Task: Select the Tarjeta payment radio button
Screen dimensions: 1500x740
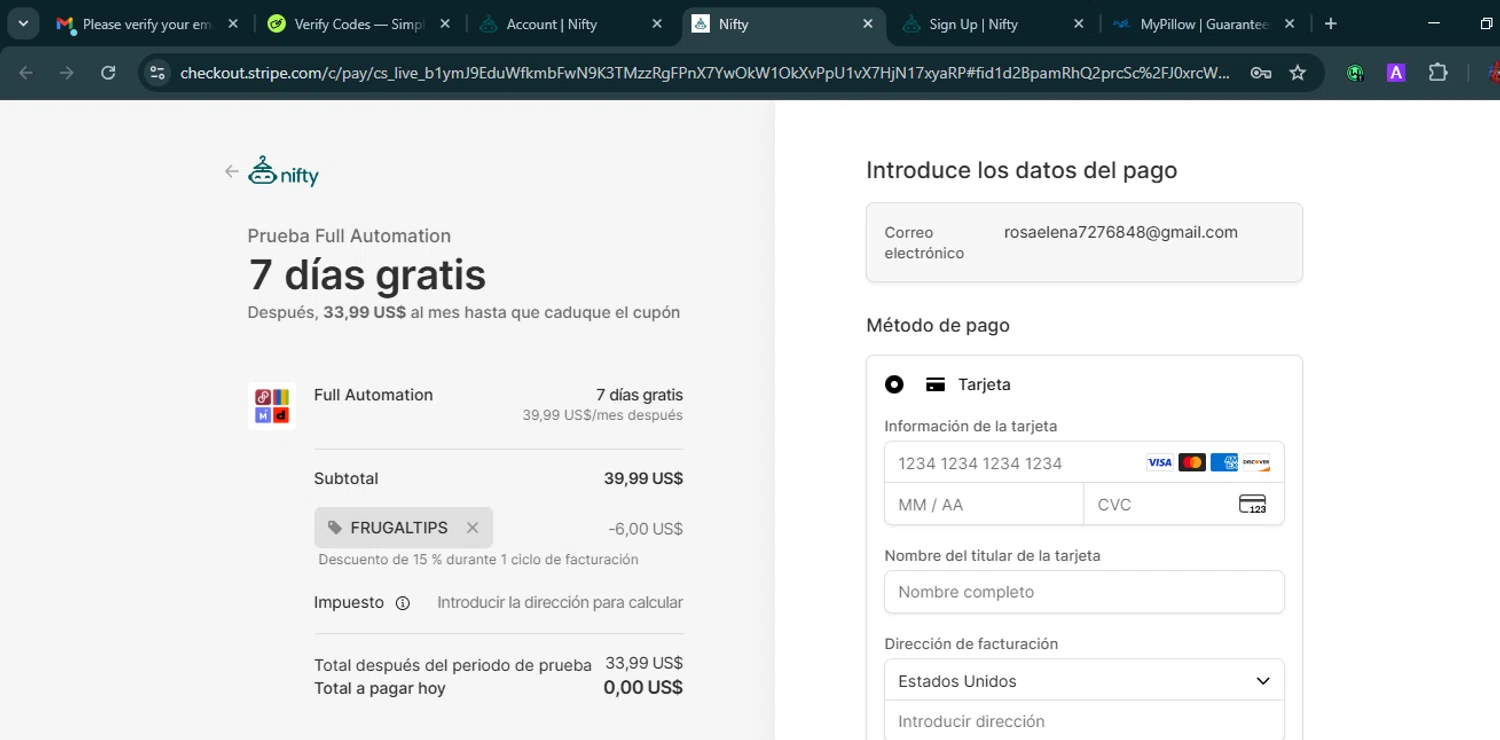Action: (894, 384)
